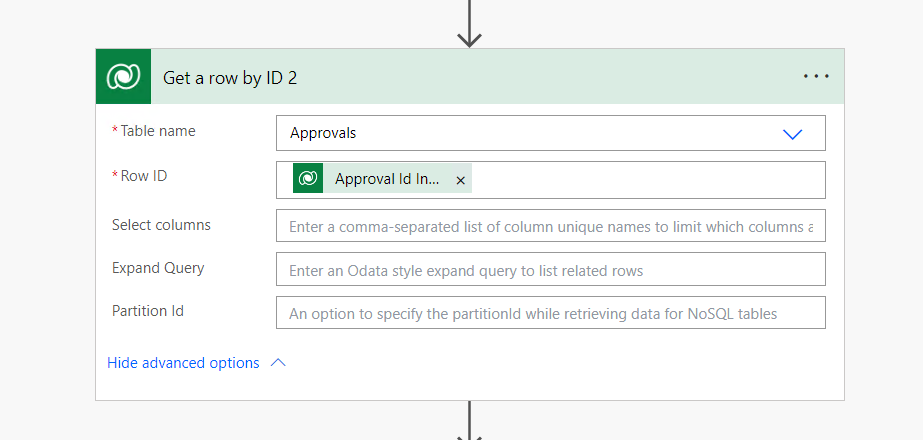923x440 pixels.
Task: Click the arrow connector above the action card
Action: pos(469,24)
